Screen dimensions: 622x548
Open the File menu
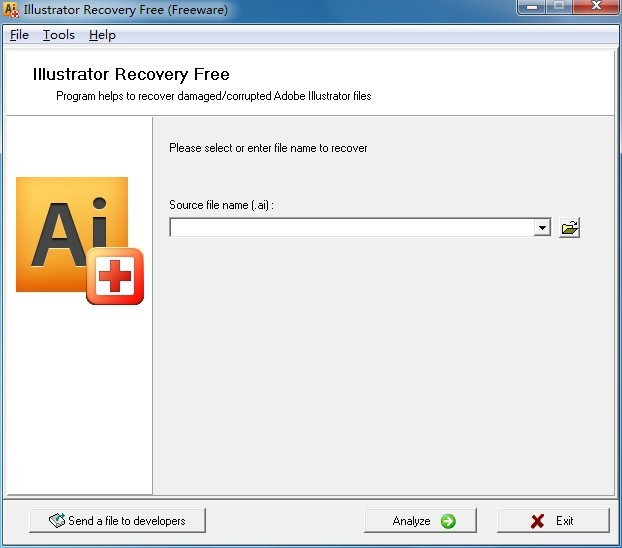[x=19, y=35]
